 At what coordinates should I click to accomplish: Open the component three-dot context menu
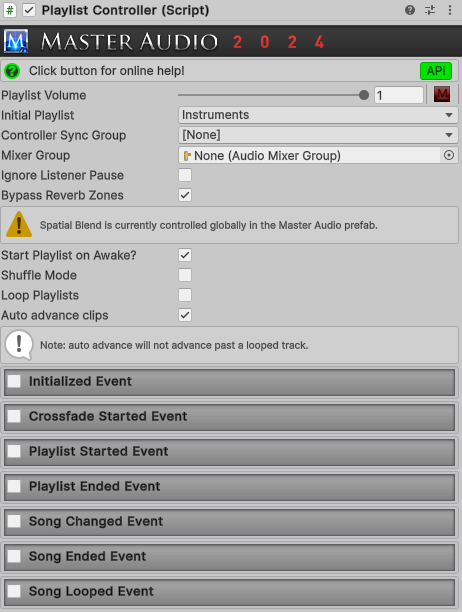[450, 10]
